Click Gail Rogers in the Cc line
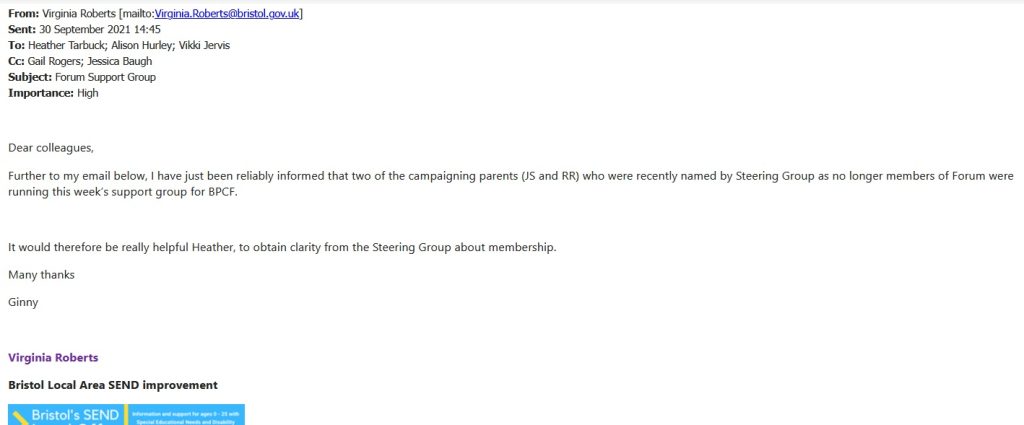The width and height of the screenshot is (1024, 425). [59, 61]
